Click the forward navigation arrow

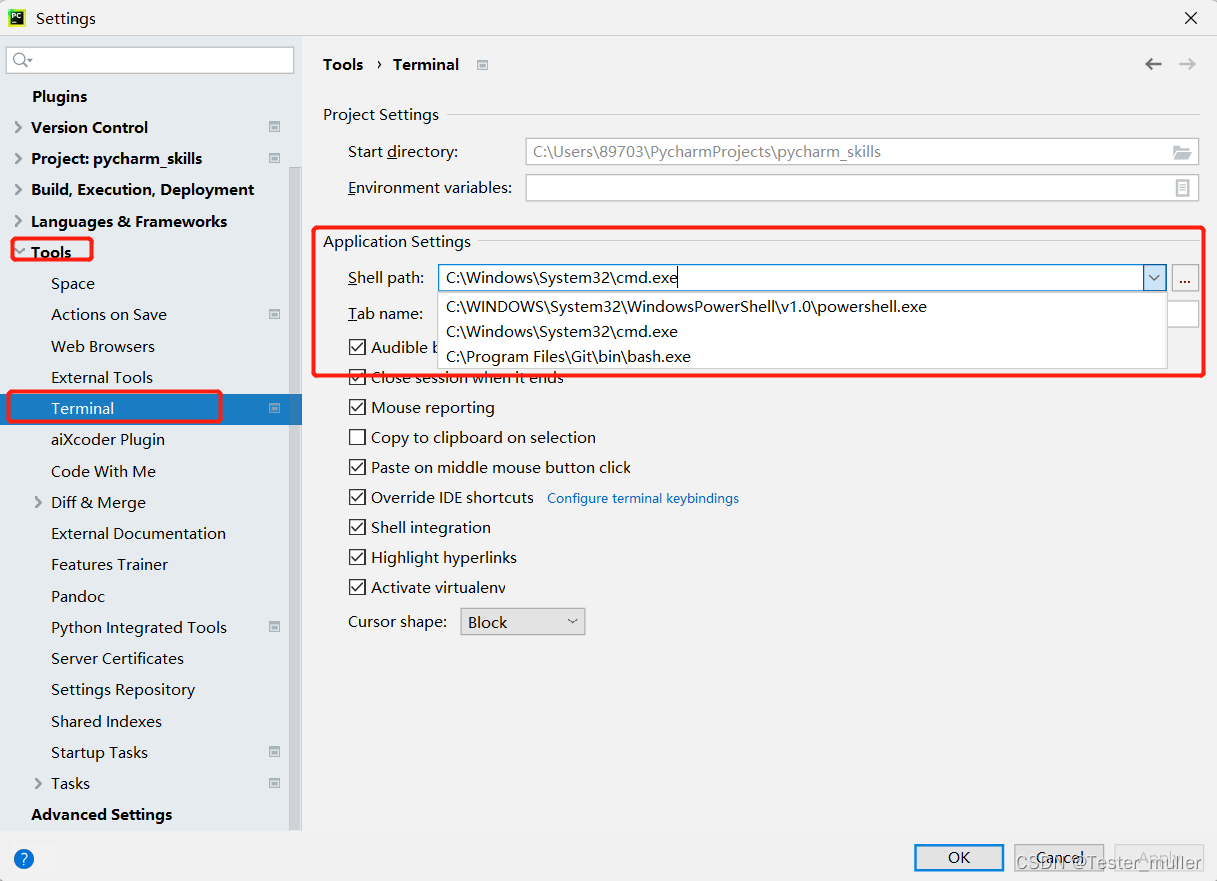click(x=1187, y=64)
